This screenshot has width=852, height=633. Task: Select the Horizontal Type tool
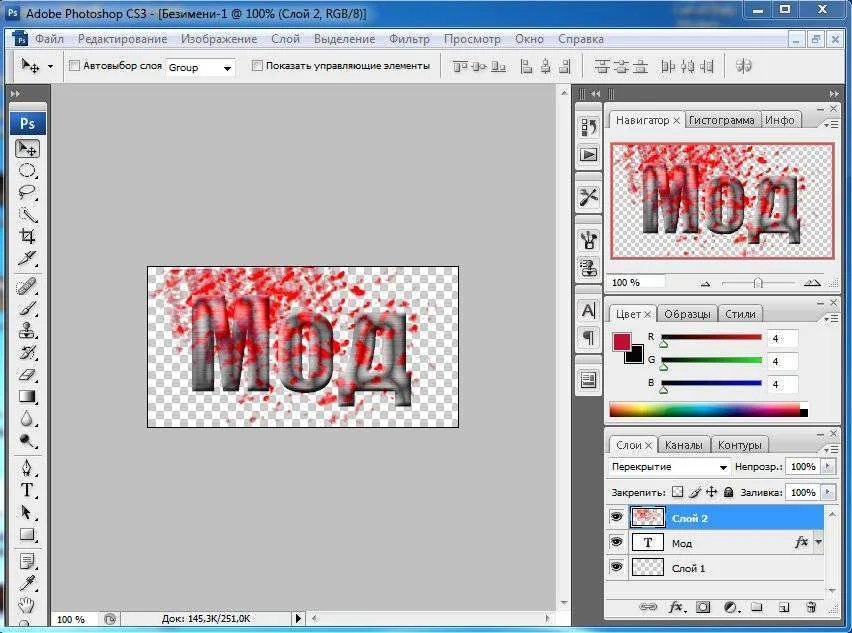tap(27, 490)
